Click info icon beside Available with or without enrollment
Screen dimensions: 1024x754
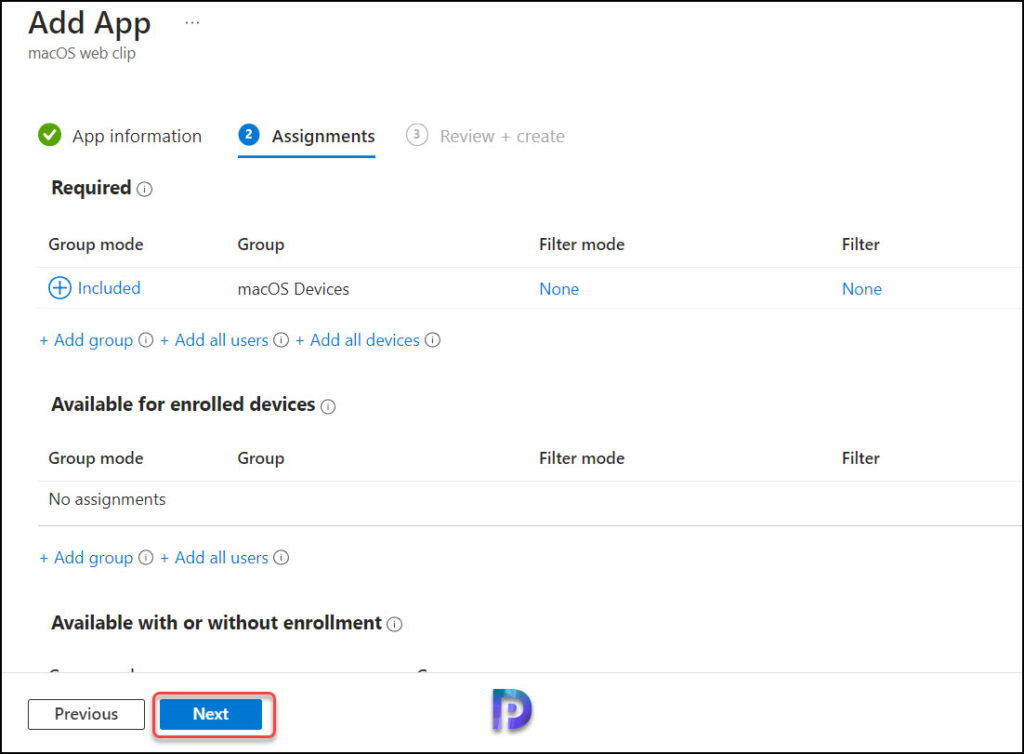pos(394,625)
